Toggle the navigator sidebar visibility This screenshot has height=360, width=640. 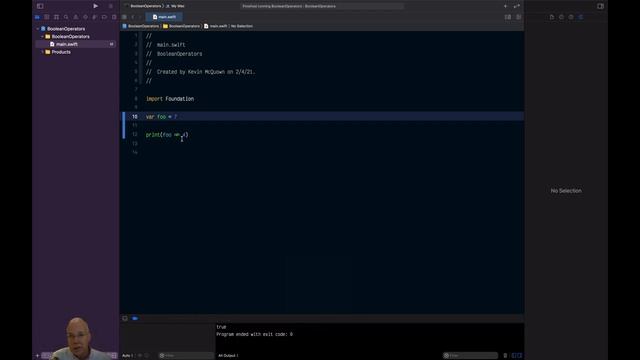[40, 6]
